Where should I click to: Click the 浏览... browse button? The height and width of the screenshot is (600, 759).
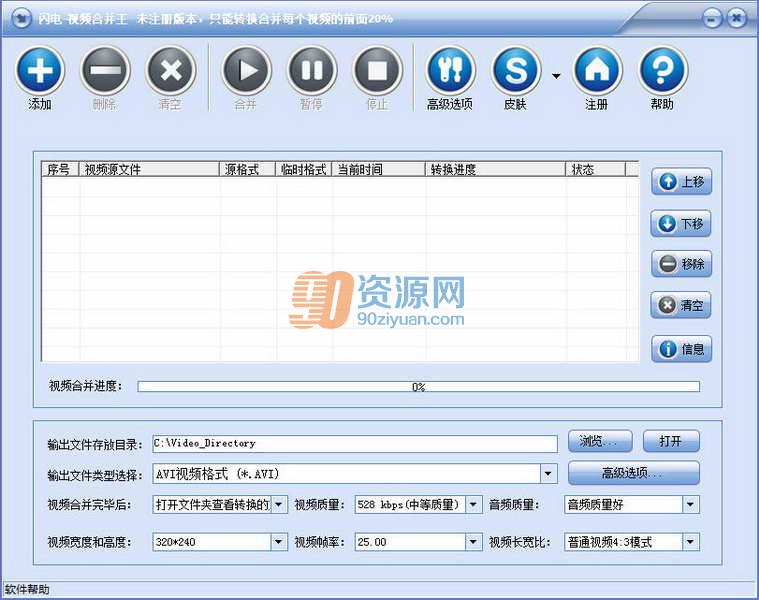tap(600, 441)
